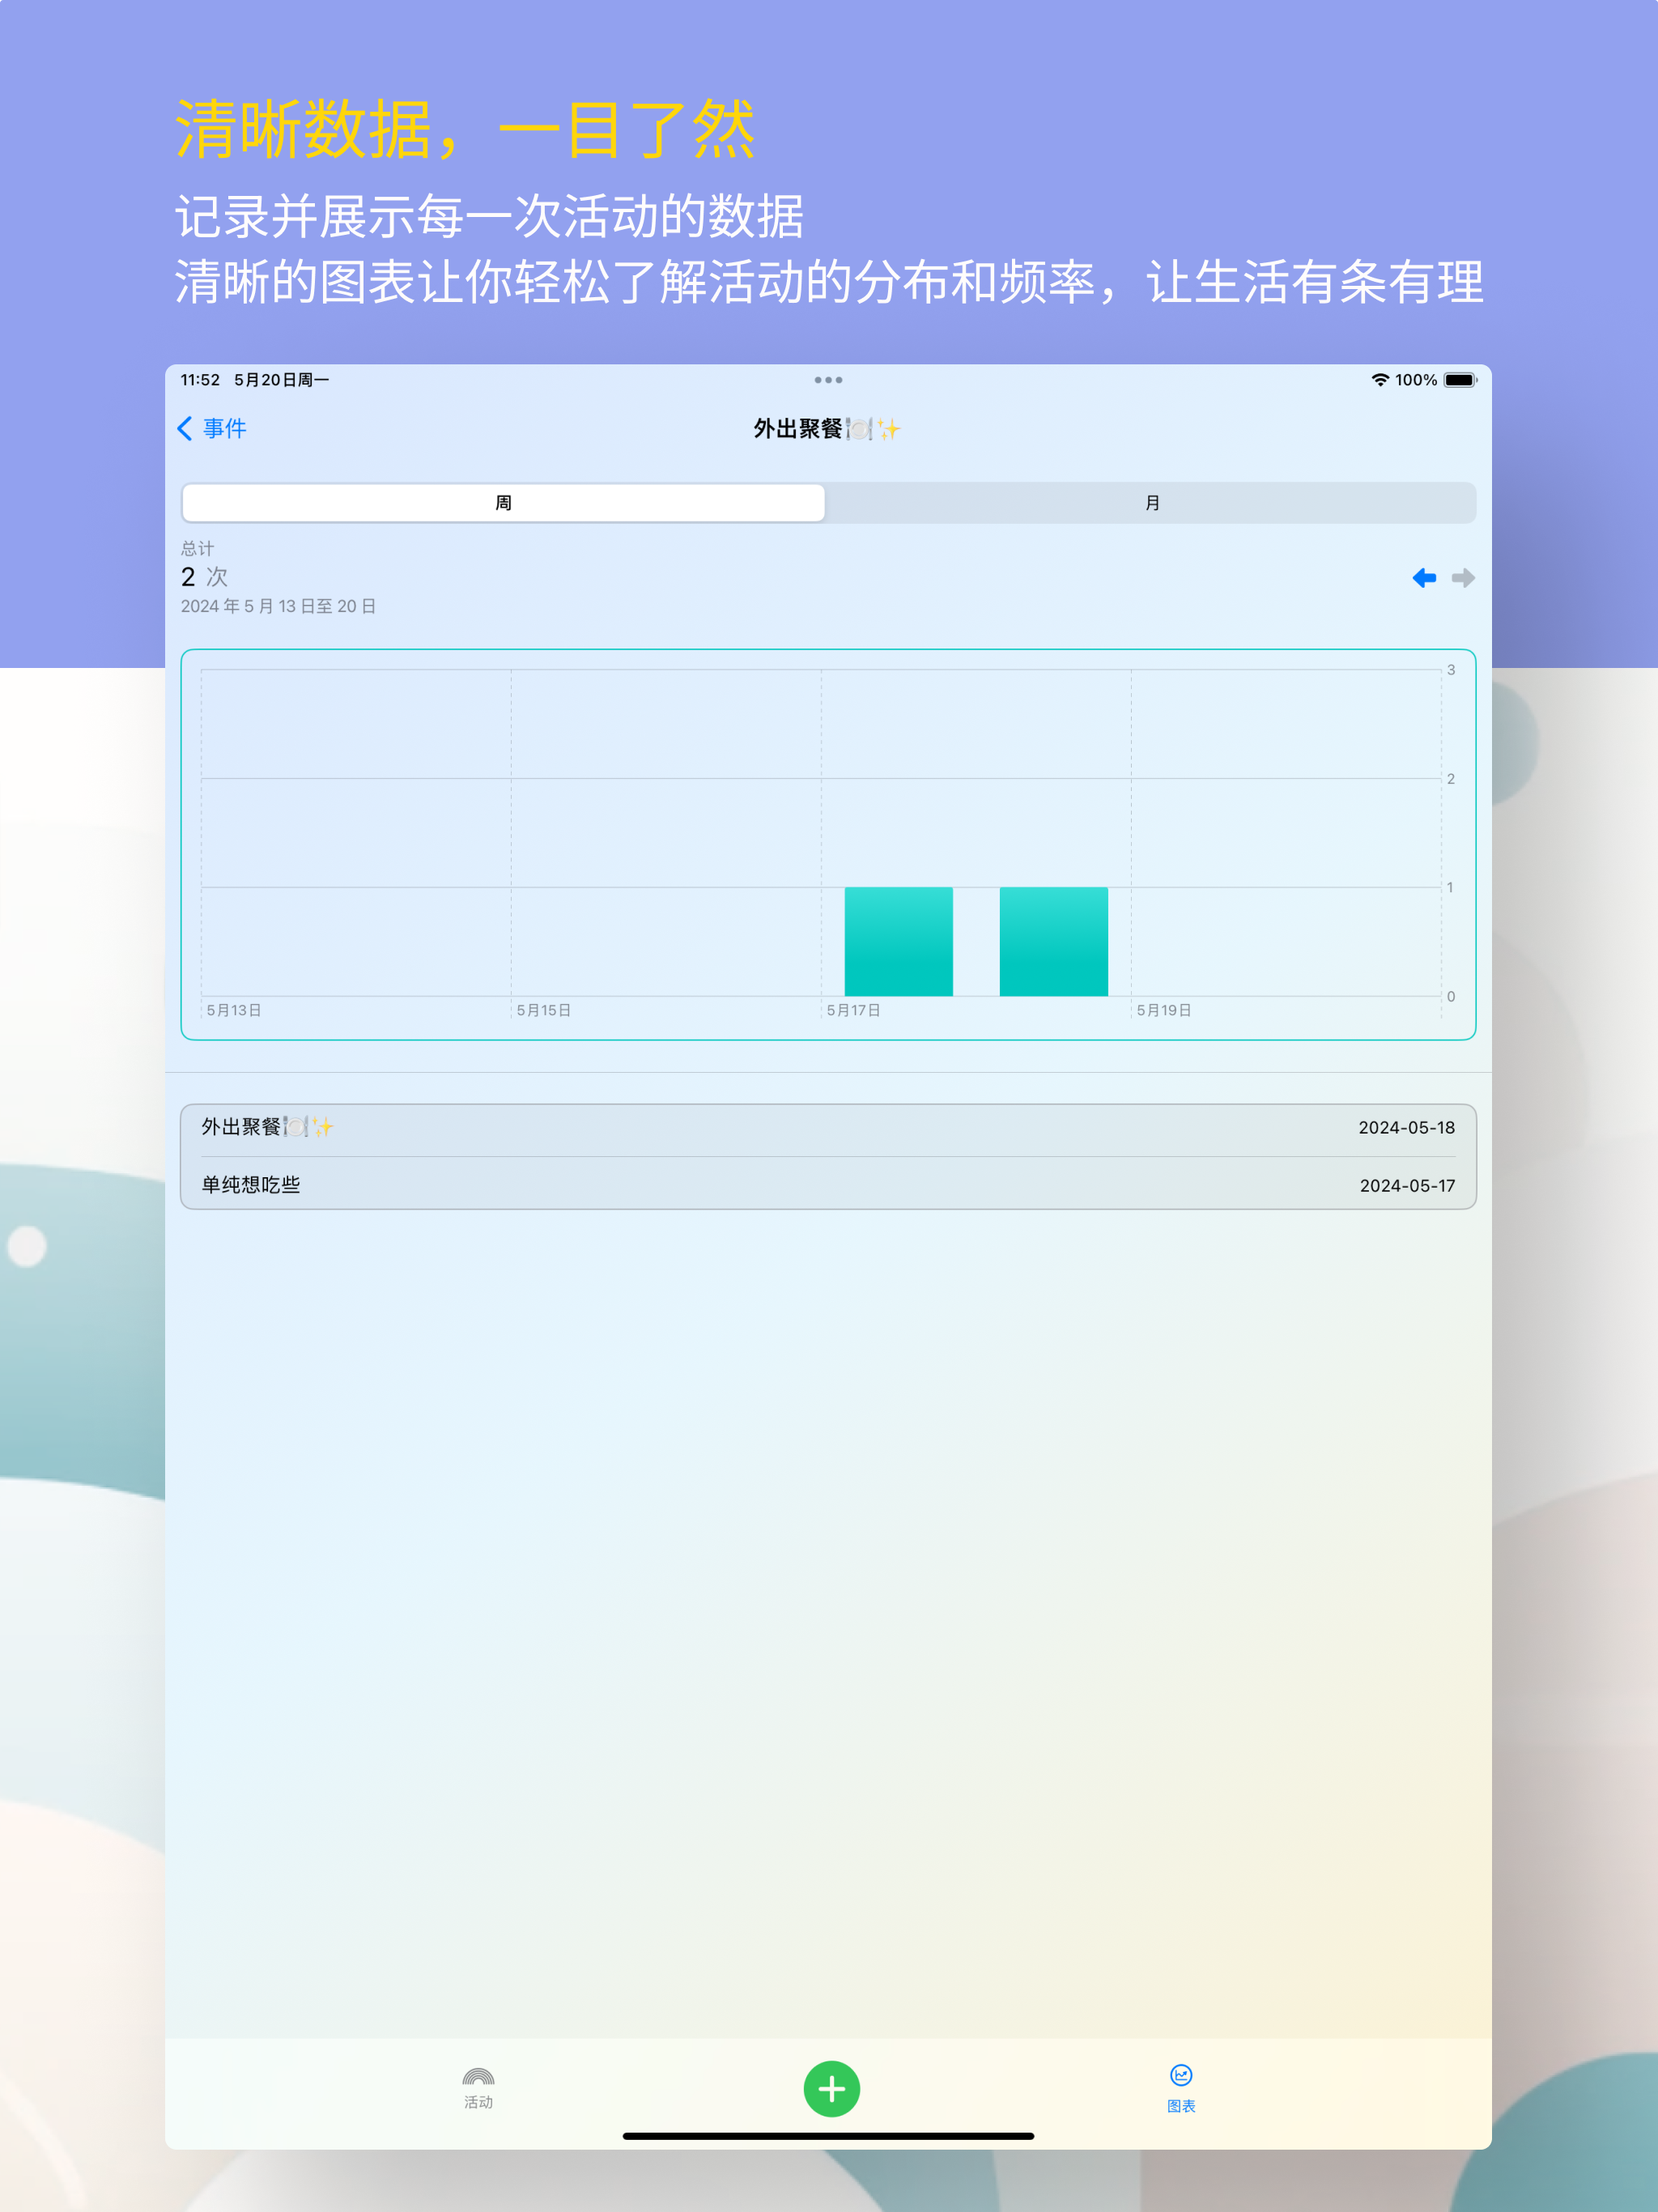Open the 单纯想吃些 record dated 2024-05-17

[x=828, y=1184]
